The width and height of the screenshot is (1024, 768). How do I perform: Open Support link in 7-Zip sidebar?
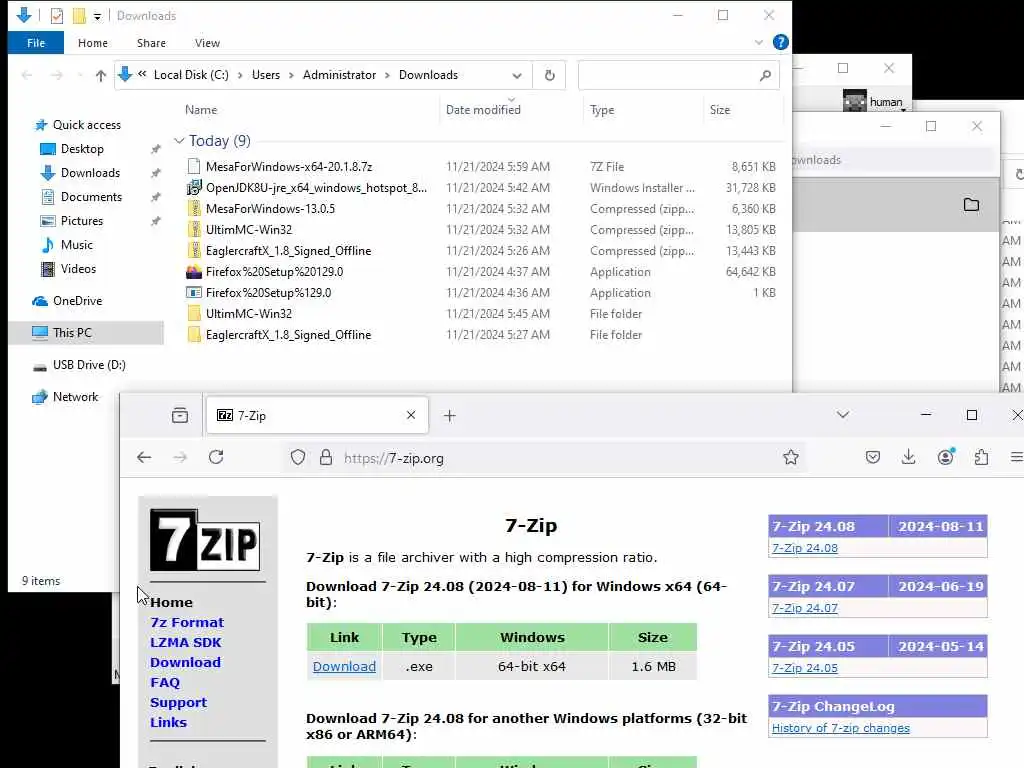point(178,703)
